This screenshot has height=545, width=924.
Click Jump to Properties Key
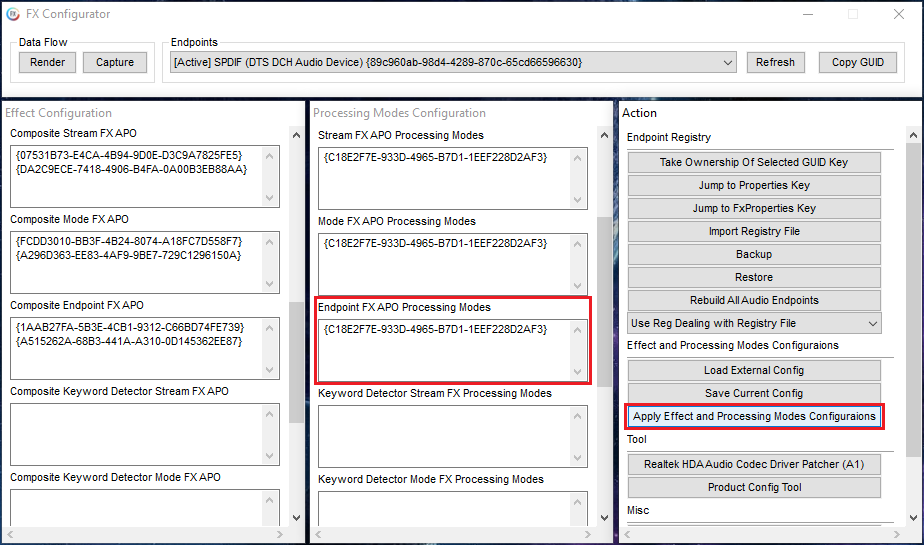coord(754,186)
